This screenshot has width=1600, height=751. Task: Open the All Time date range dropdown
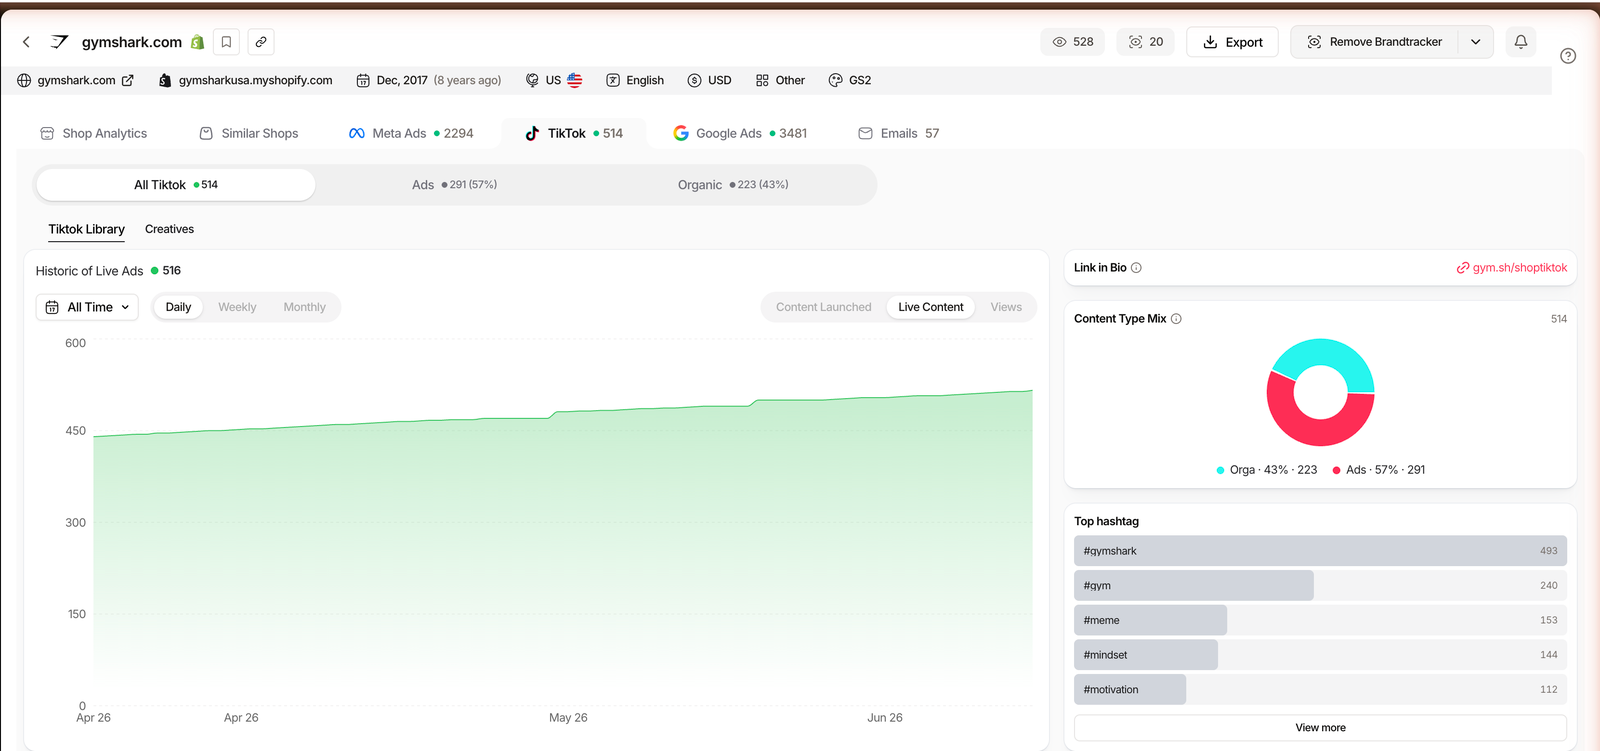[87, 307]
